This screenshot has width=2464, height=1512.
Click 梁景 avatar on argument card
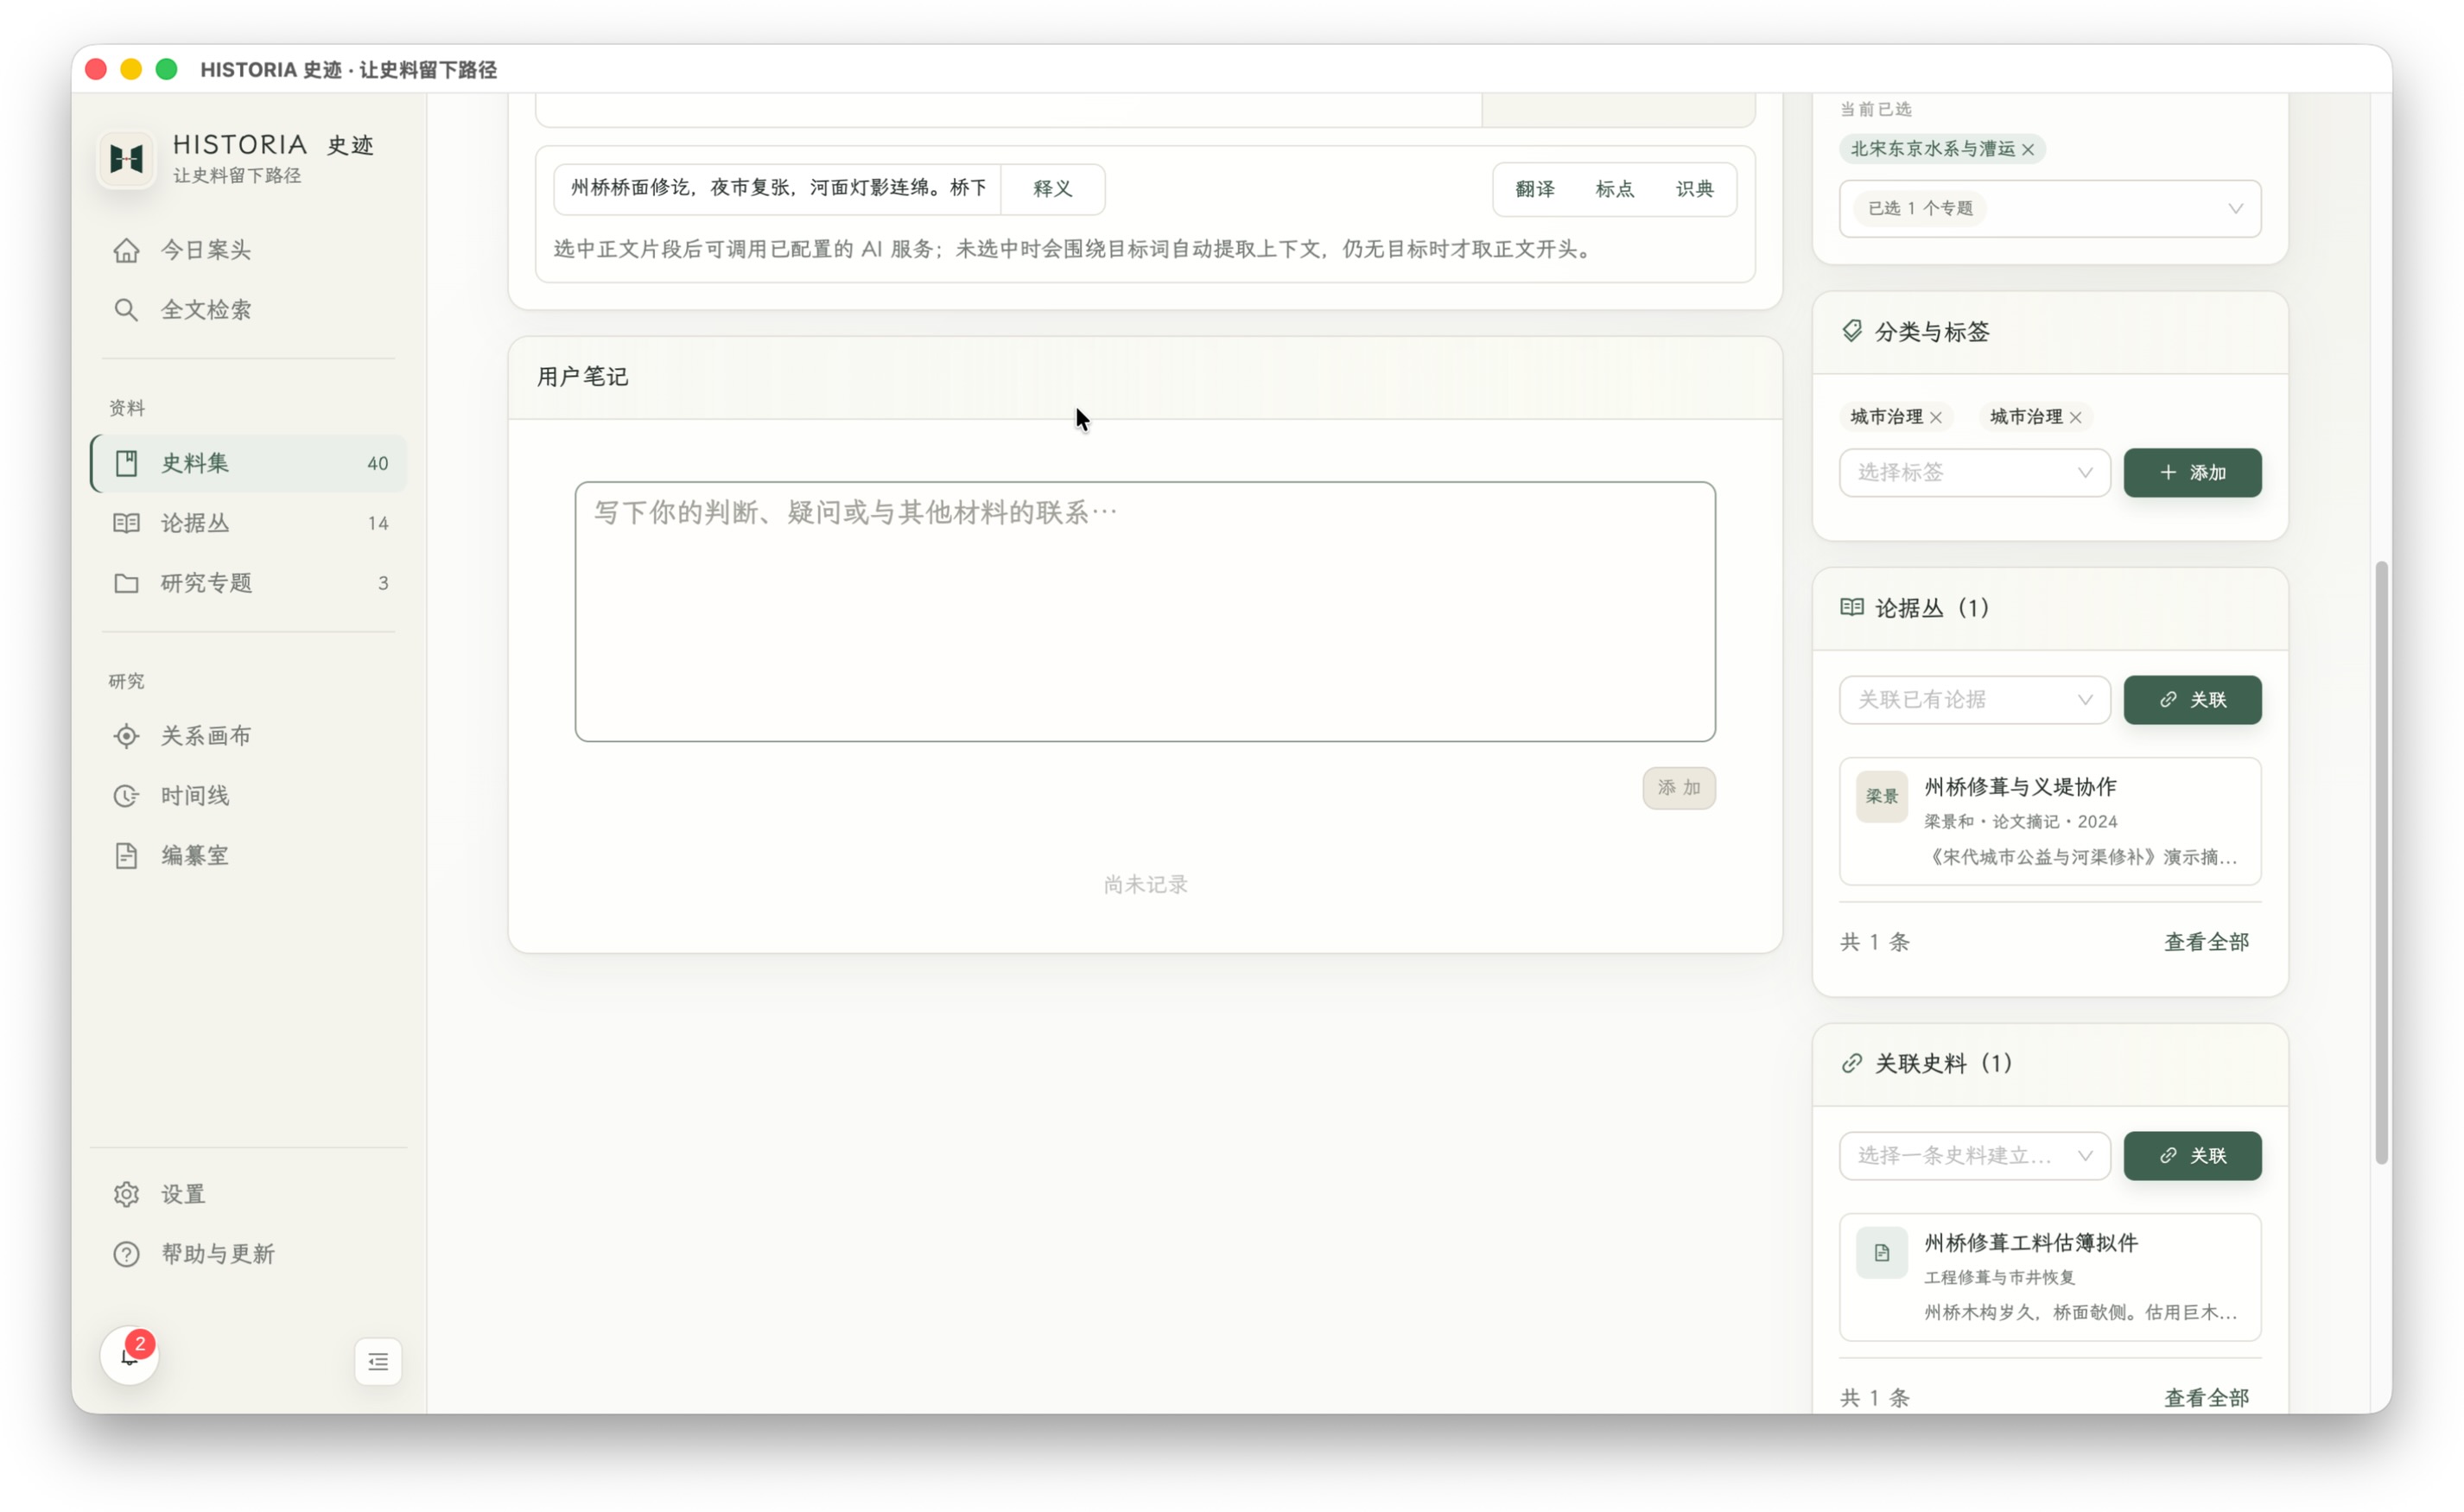[1881, 797]
